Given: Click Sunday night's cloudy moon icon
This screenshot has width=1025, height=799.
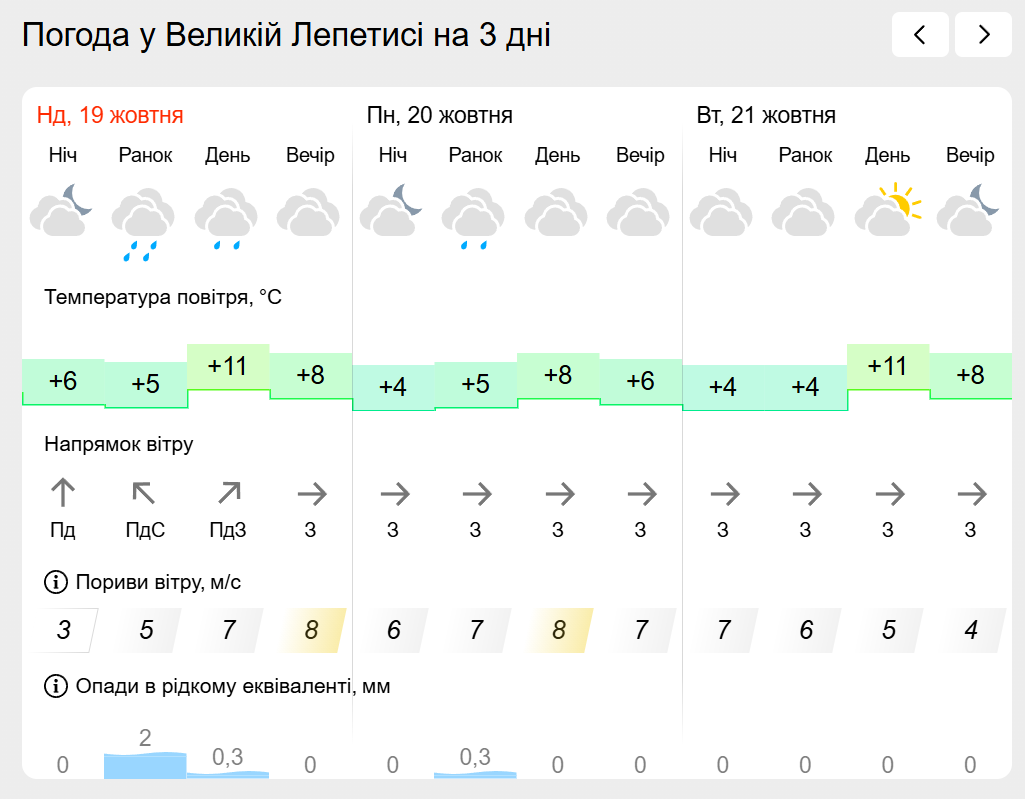Looking at the screenshot, I should coord(62,210).
